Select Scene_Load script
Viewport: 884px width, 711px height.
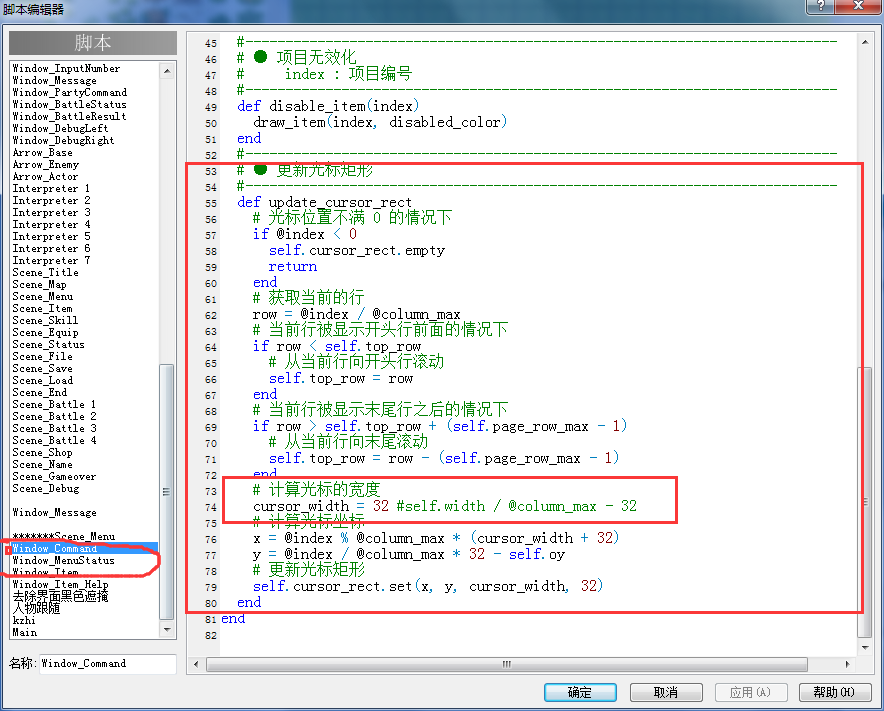coord(43,380)
